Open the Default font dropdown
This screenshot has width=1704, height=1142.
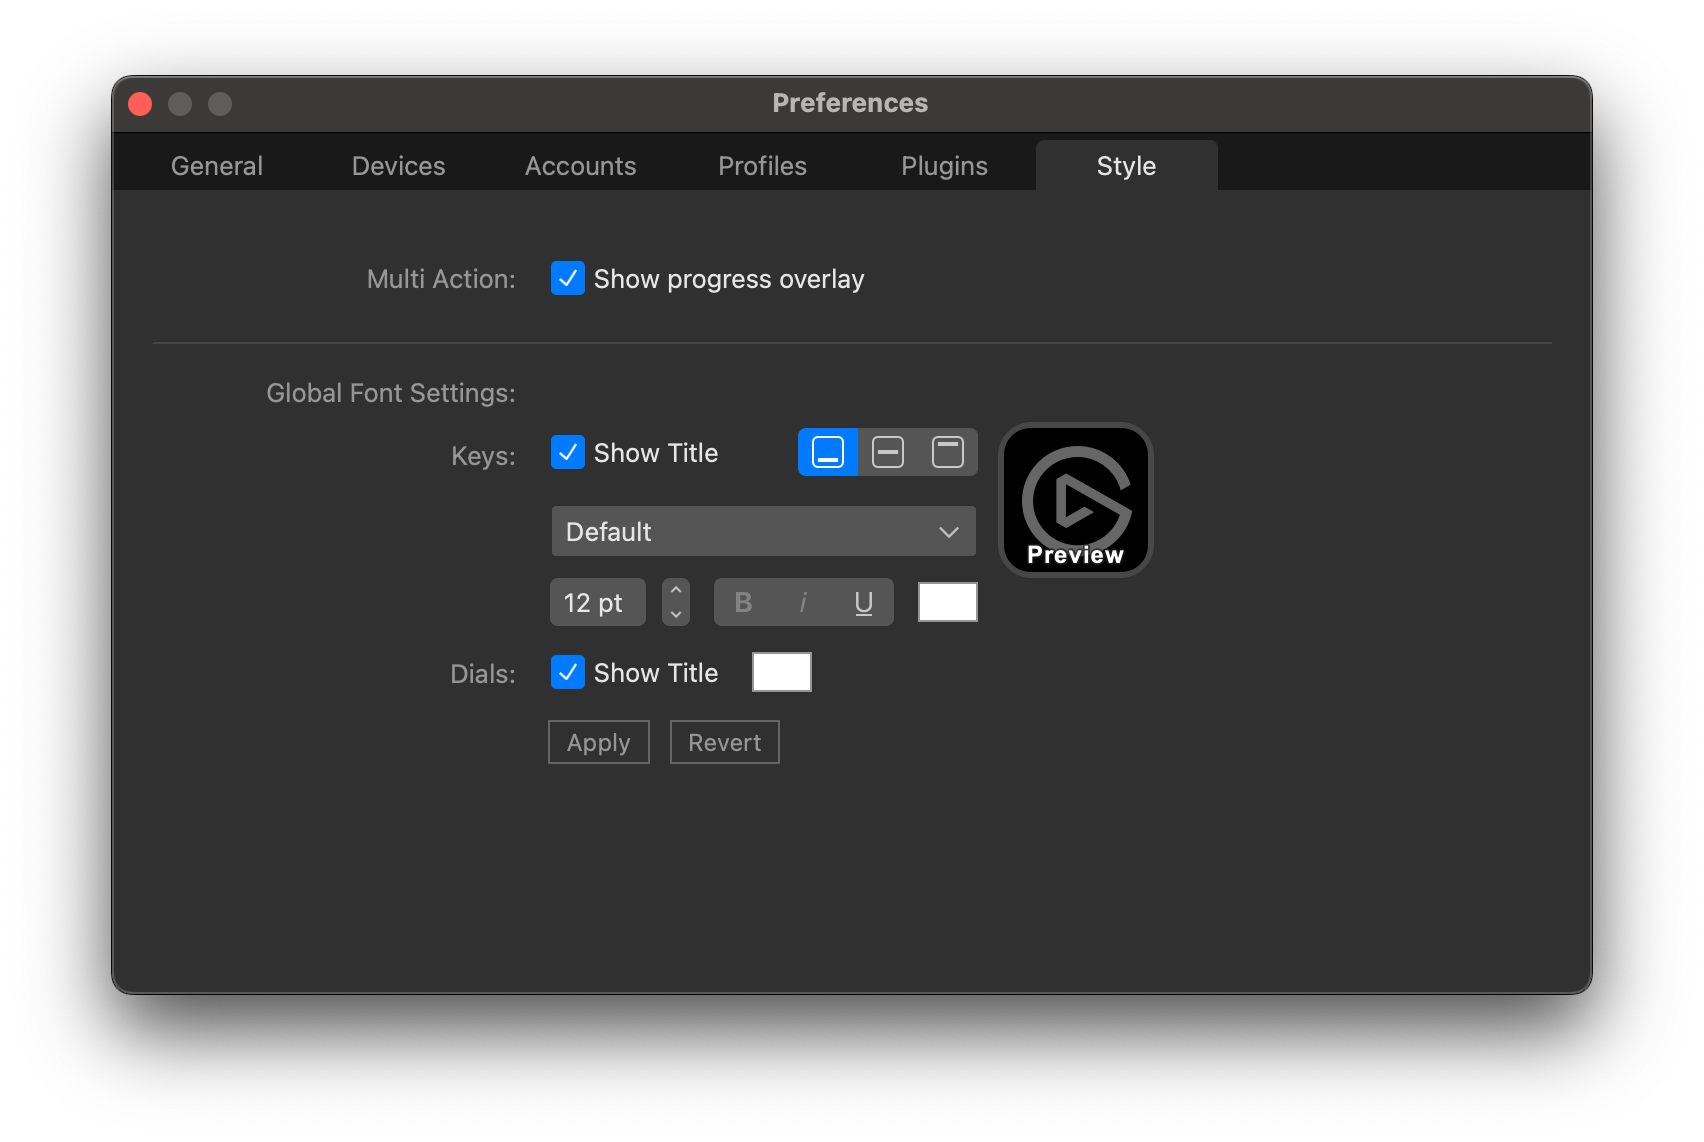pos(764,531)
